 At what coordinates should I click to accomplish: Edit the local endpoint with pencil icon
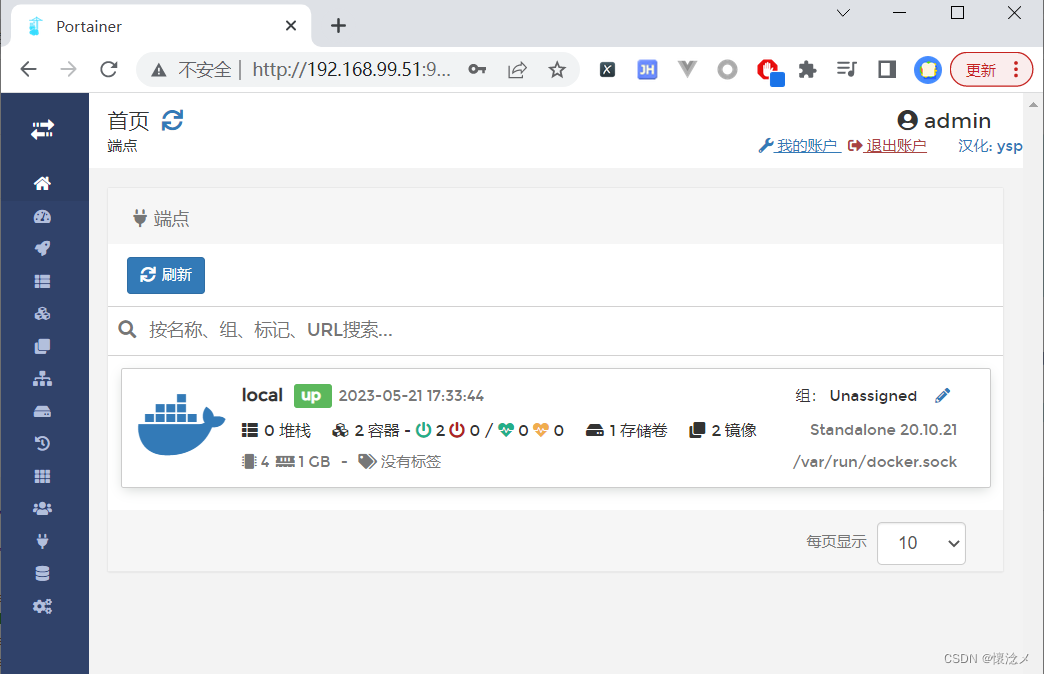point(942,396)
